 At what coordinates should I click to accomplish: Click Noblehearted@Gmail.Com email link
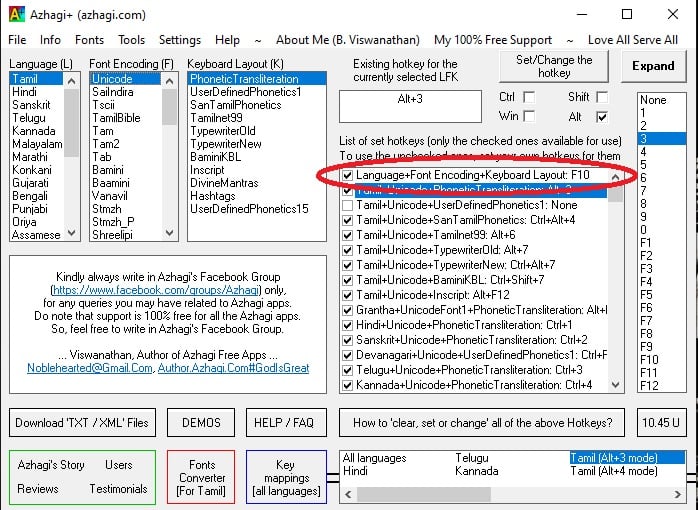click(89, 368)
